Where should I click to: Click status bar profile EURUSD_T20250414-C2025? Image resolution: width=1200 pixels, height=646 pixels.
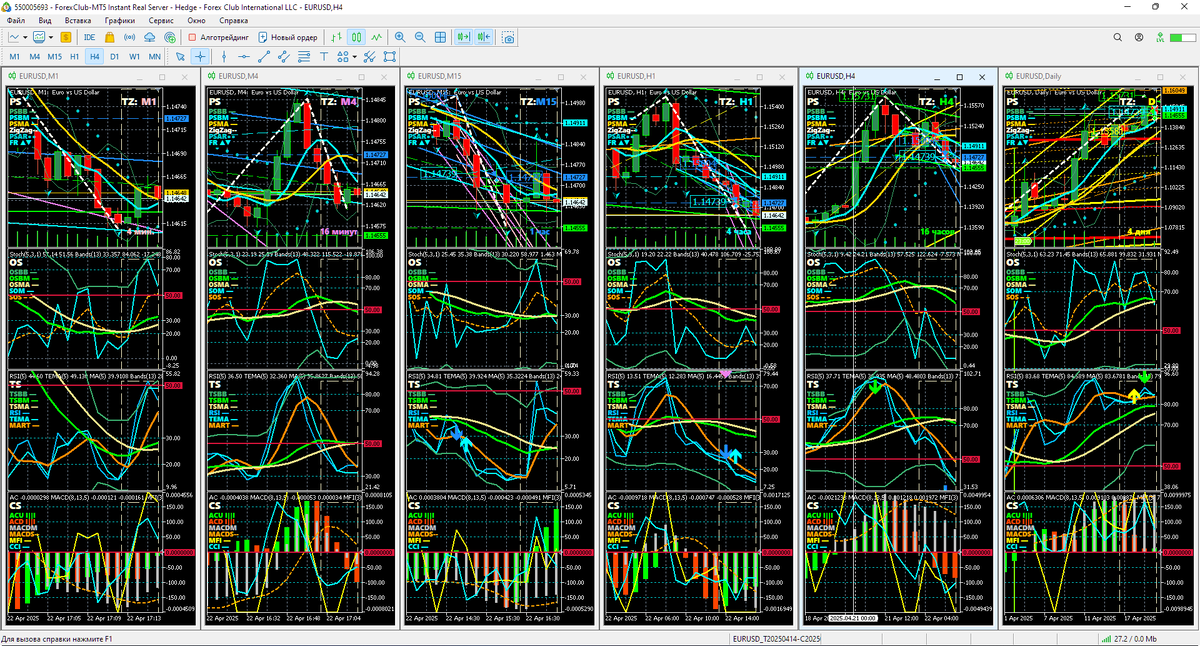click(x=777, y=638)
